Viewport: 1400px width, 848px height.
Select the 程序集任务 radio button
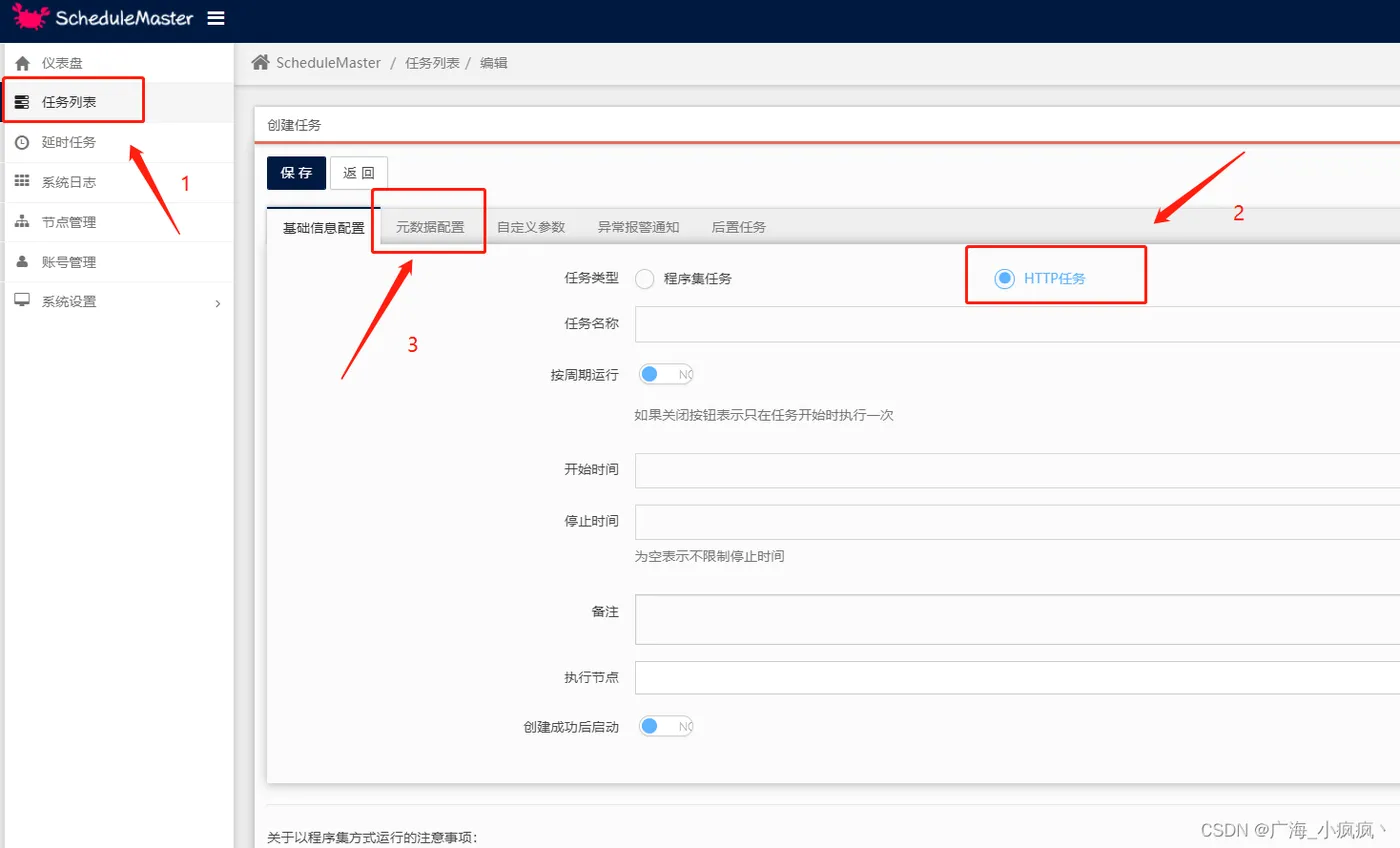click(644, 279)
